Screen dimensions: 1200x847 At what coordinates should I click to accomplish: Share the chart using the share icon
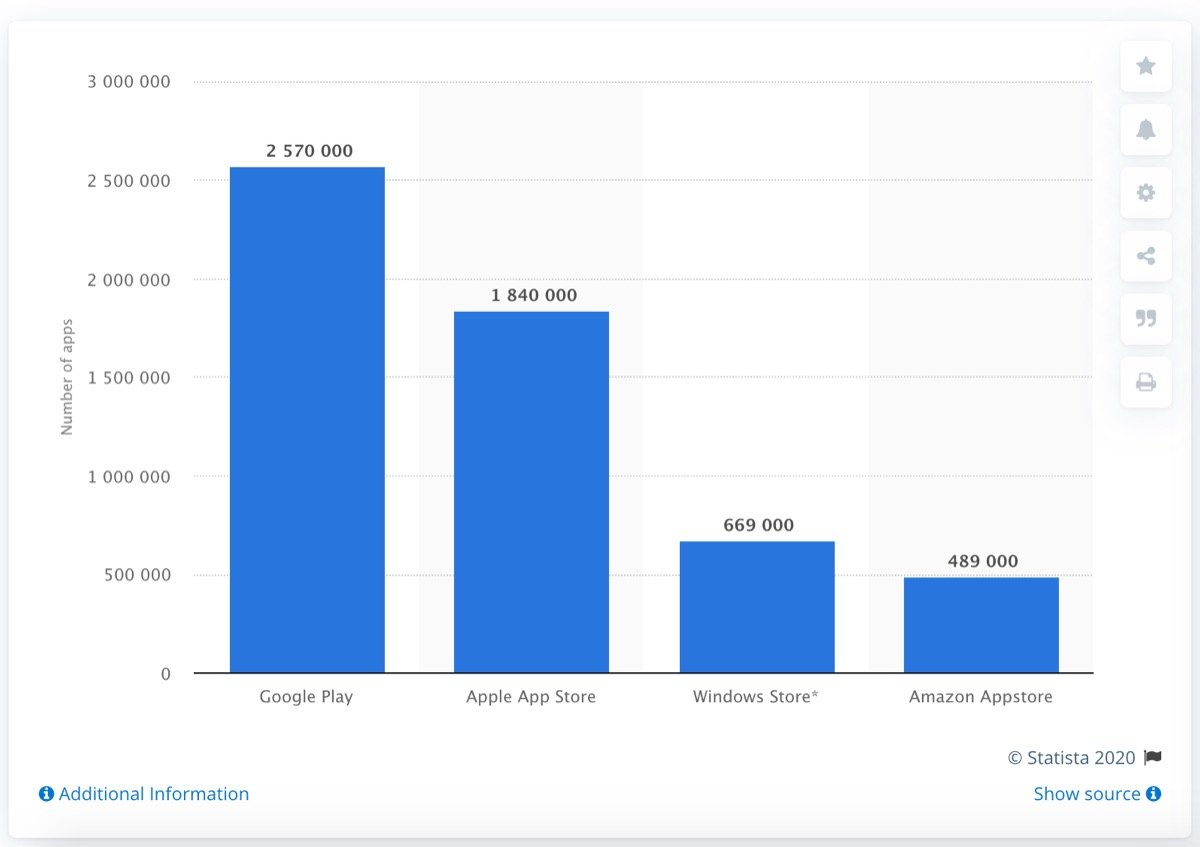point(1146,256)
